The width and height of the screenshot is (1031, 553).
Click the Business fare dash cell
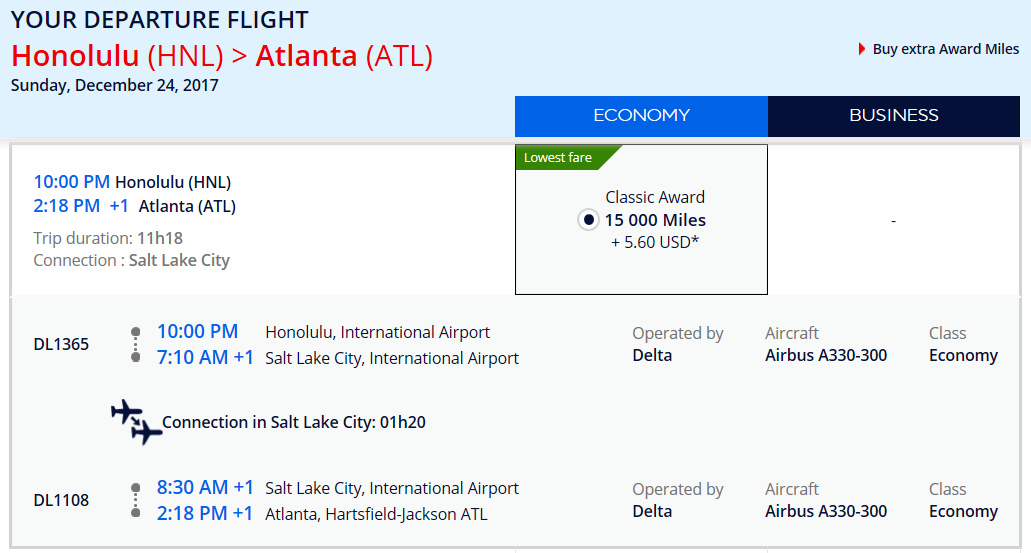(x=894, y=221)
